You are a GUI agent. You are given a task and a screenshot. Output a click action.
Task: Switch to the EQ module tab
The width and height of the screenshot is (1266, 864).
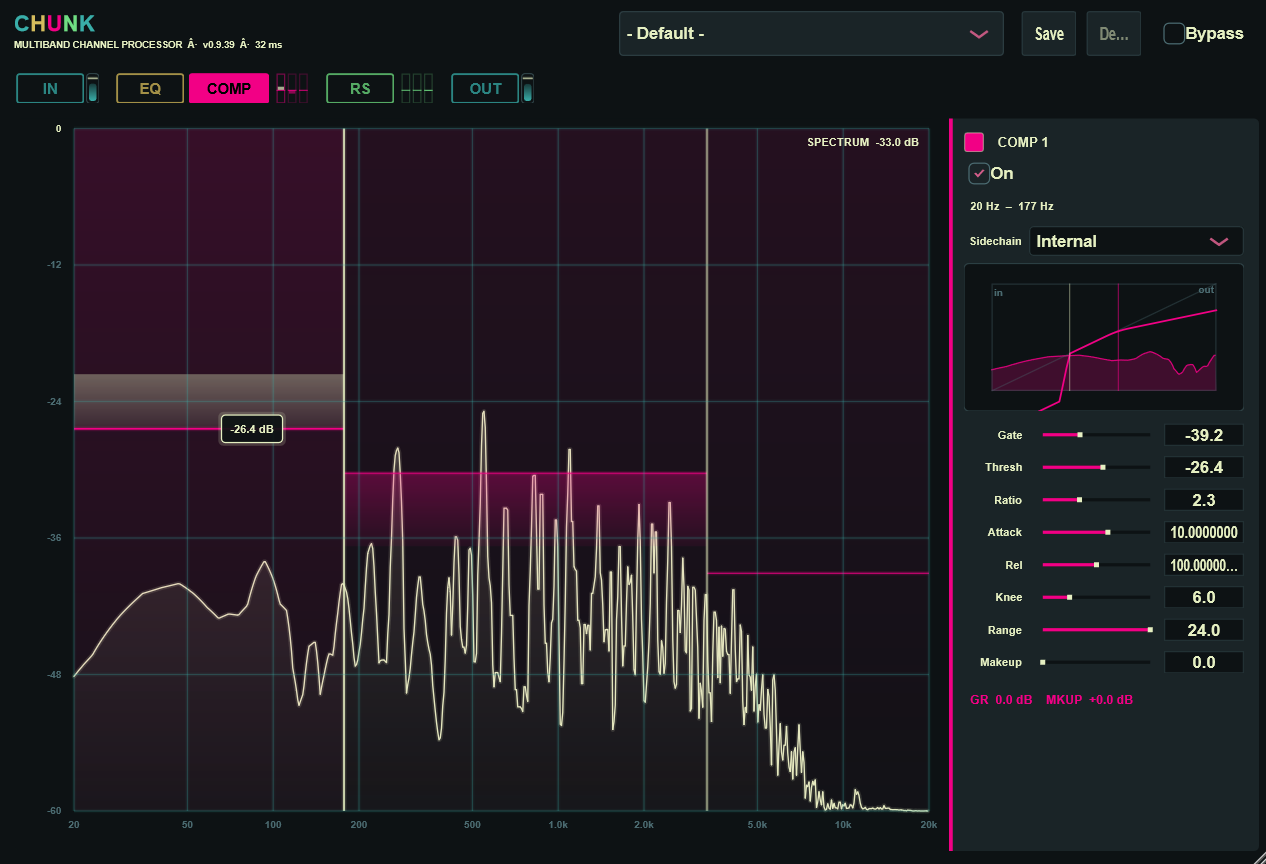point(150,88)
